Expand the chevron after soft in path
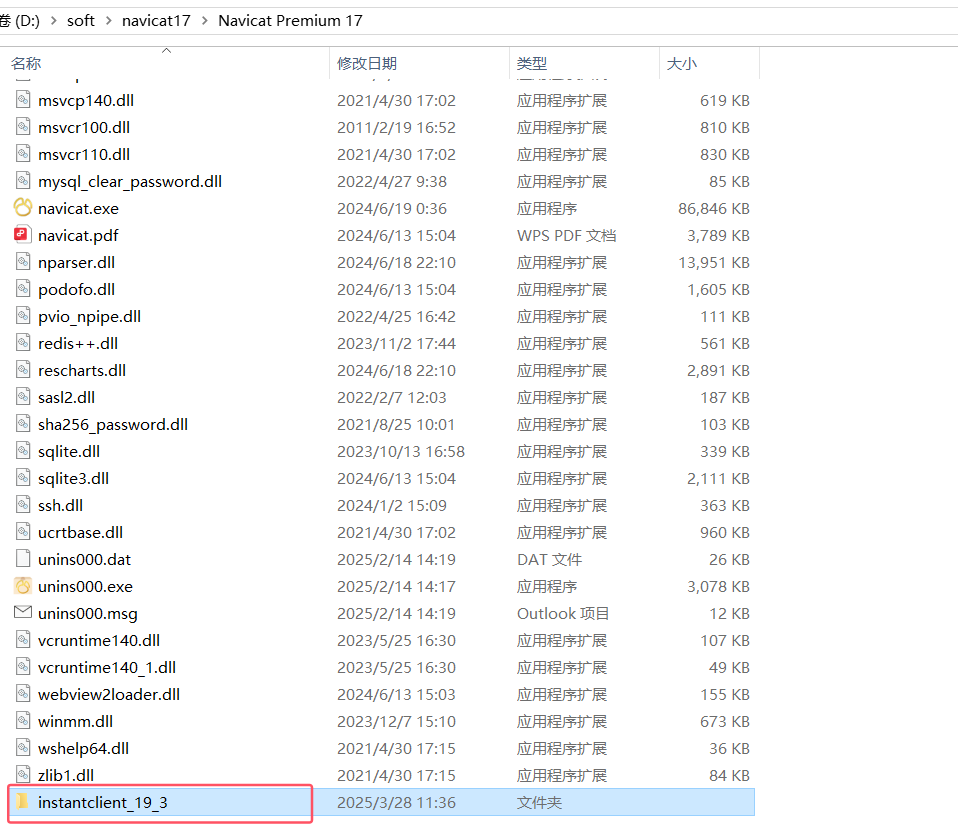Image resolution: width=958 pixels, height=834 pixels. (109, 21)
